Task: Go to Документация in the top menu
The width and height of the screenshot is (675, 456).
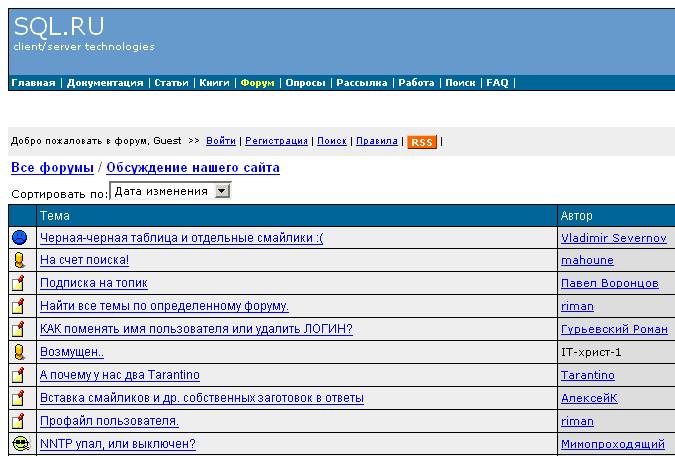Action: (x=105, y=83)
